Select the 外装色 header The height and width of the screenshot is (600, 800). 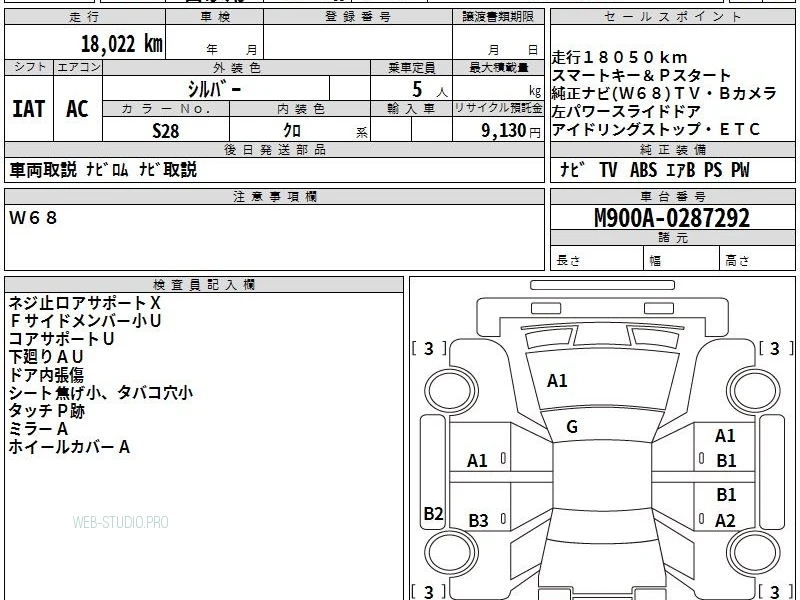237,67
